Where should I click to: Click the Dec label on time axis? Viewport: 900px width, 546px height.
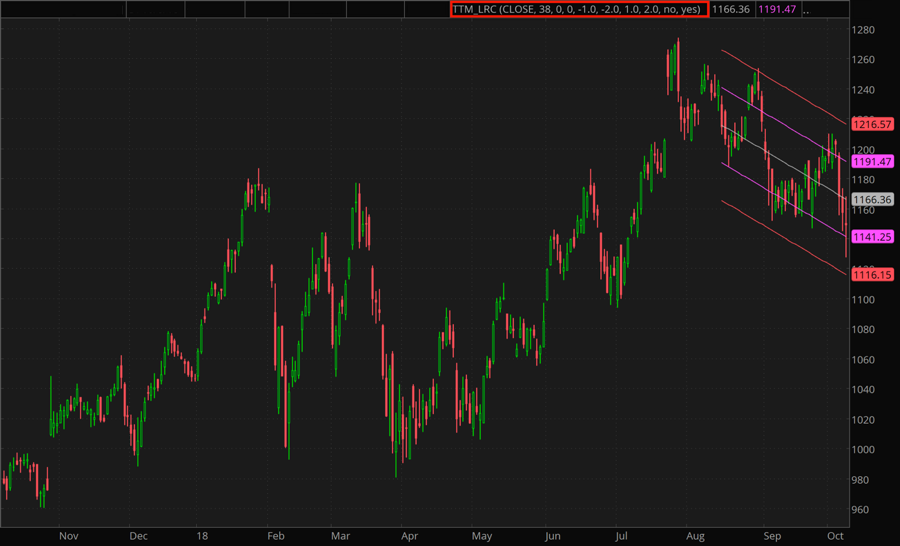(139, 535)
